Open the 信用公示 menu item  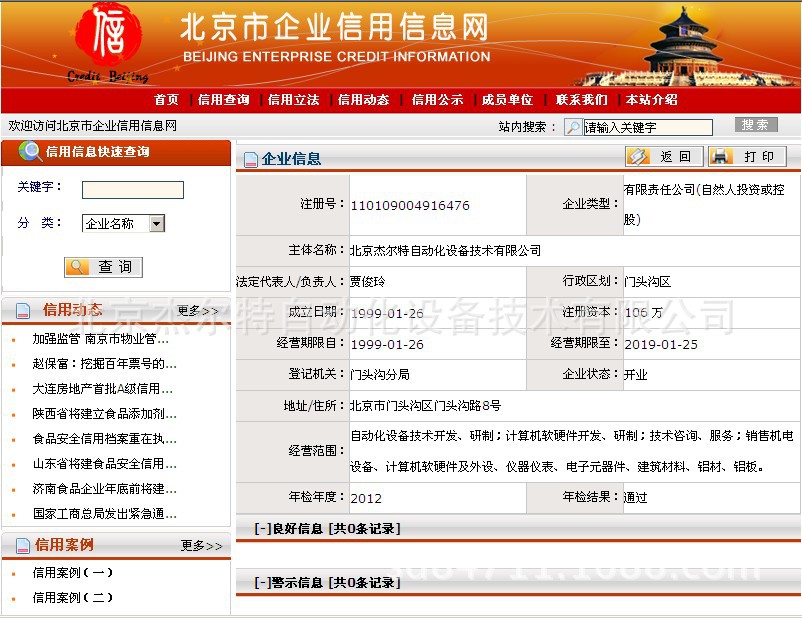click(437, 100)
